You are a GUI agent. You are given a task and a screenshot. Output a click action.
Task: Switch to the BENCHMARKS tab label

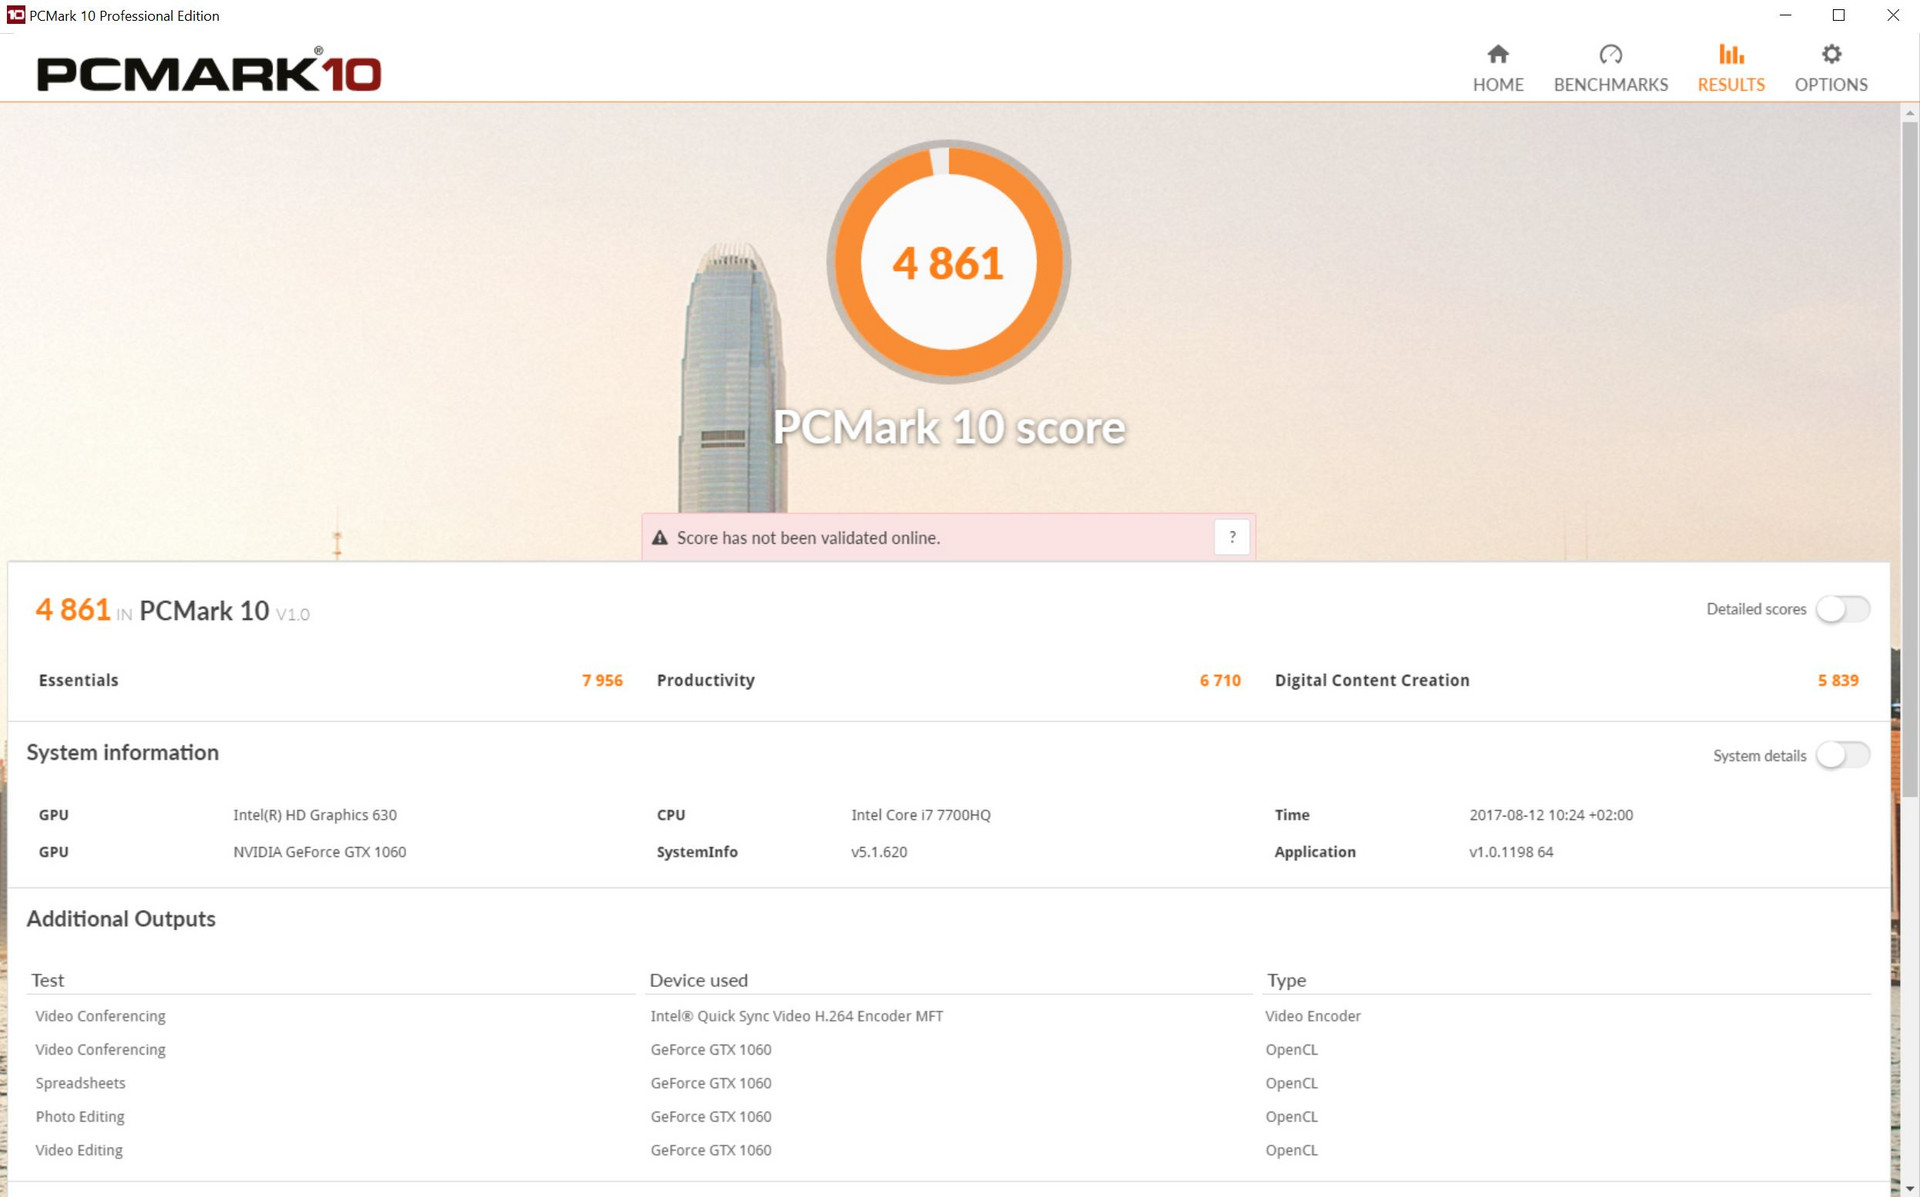pyautogui.click(x=1610, y=85)
